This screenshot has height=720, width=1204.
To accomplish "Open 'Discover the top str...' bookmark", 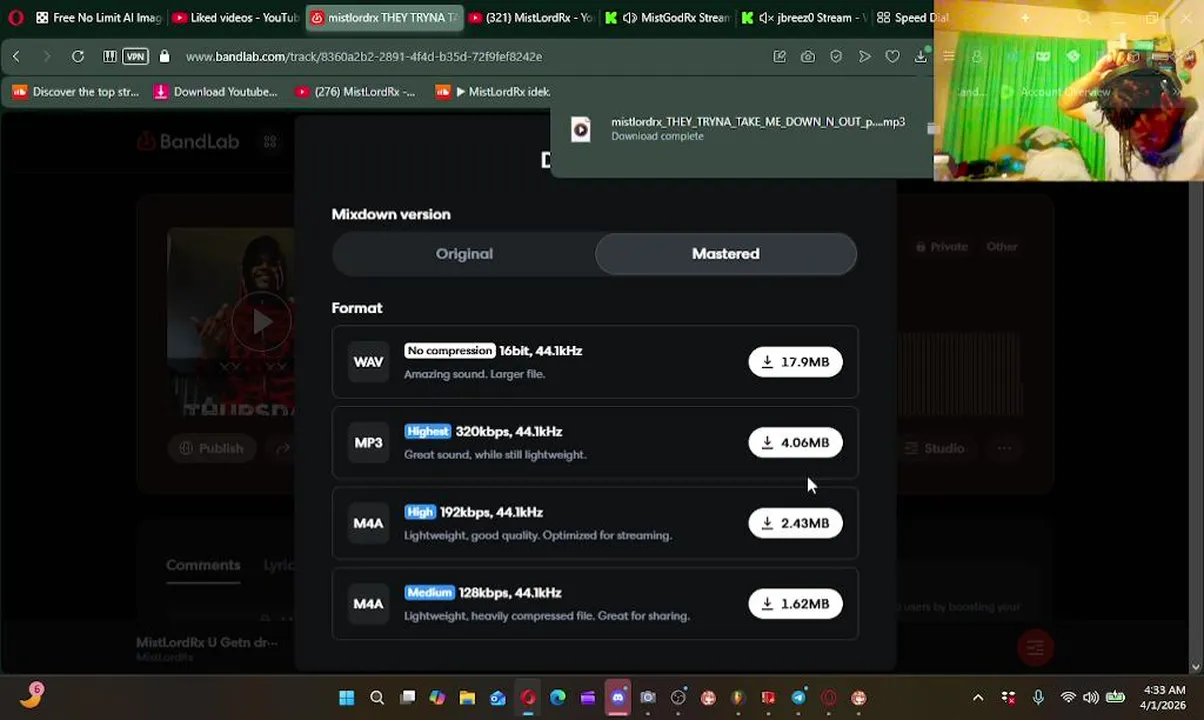I will pyautogui.click(x=76, y=92).
